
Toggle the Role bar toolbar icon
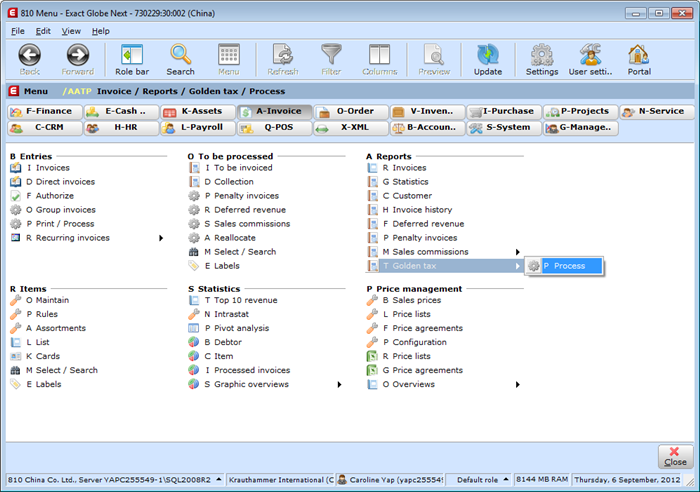tap(132, 55)
